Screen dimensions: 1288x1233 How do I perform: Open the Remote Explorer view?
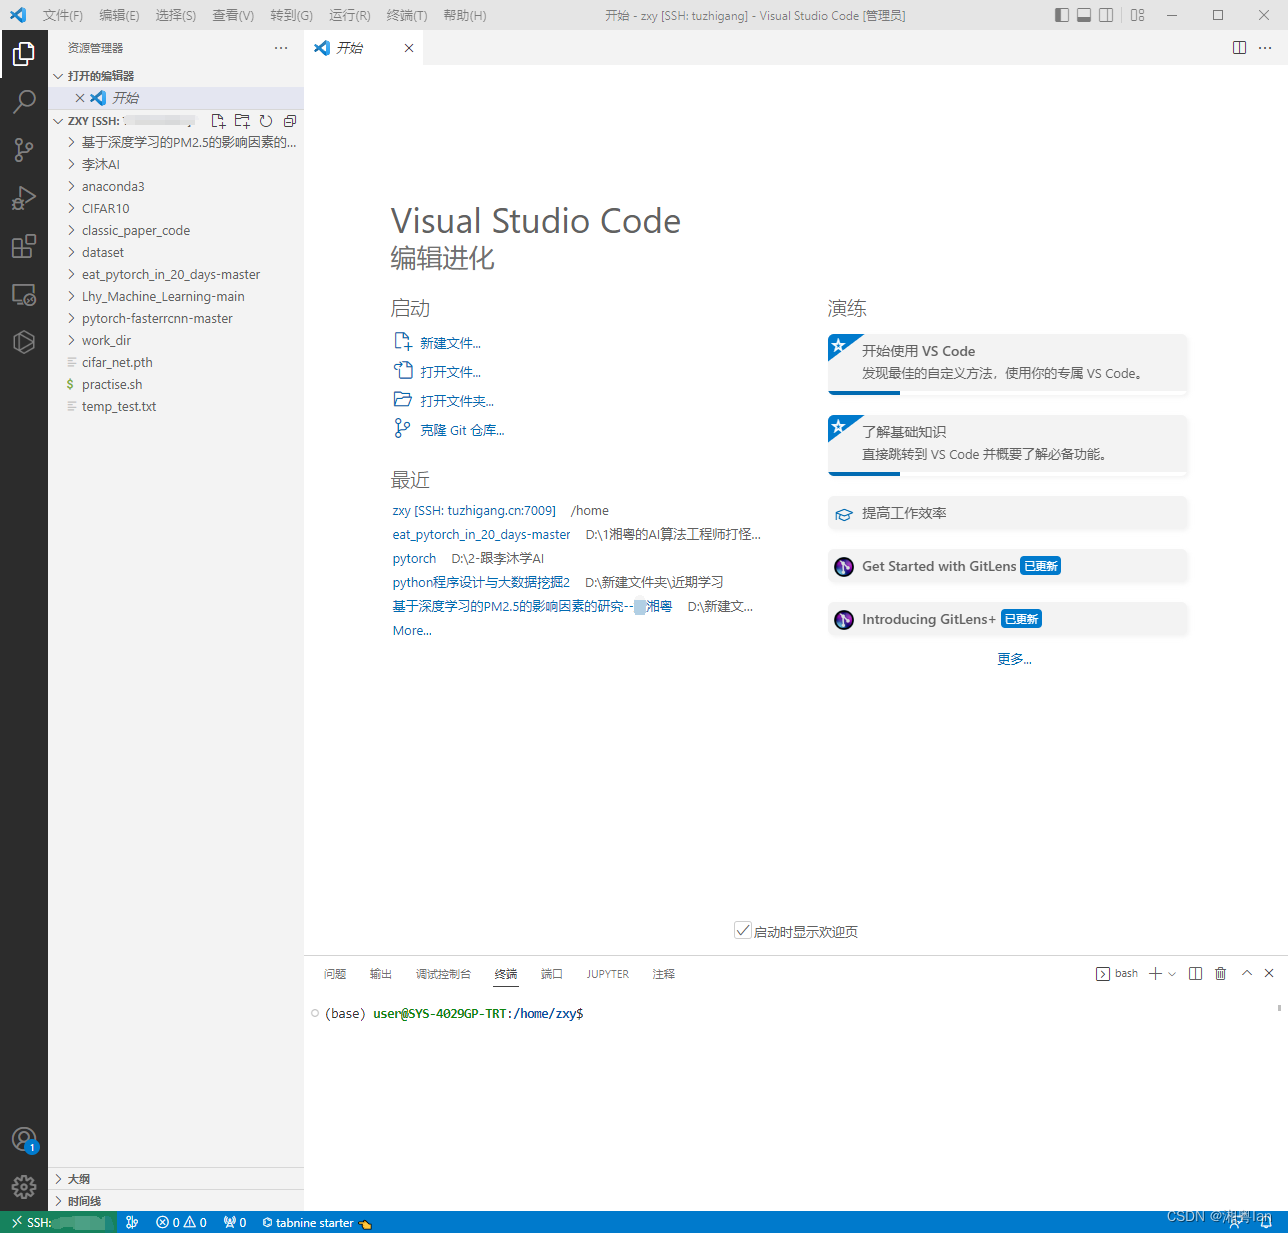tap(24, 294)
